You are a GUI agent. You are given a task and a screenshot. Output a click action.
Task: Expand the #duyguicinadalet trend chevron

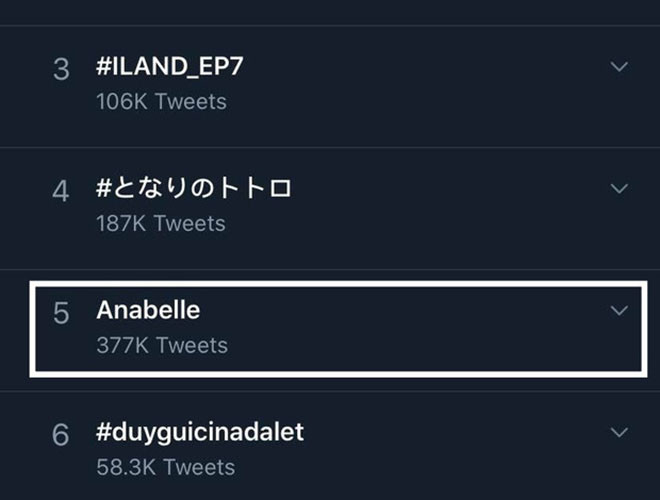(619, 432)
